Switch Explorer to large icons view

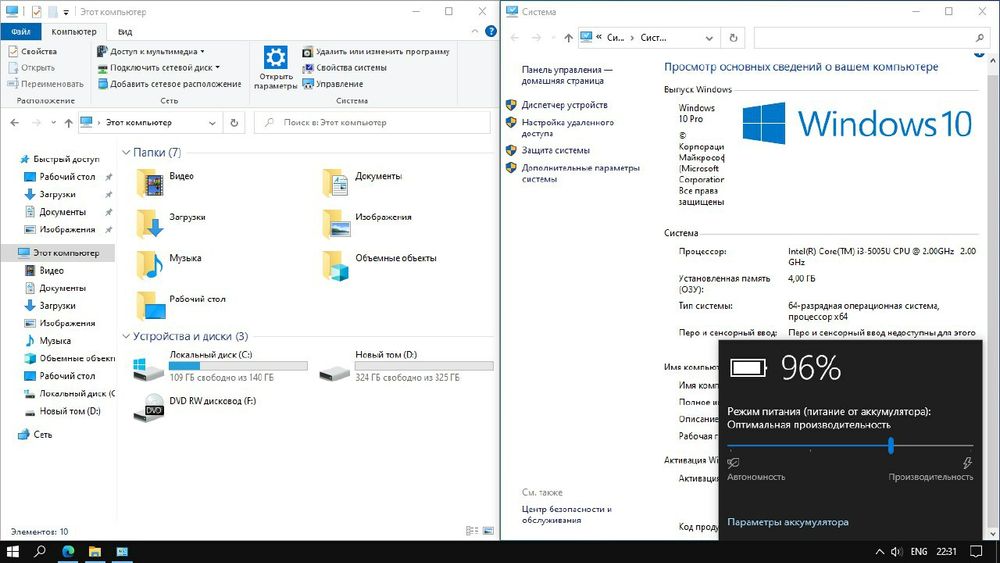click(489, 530)
